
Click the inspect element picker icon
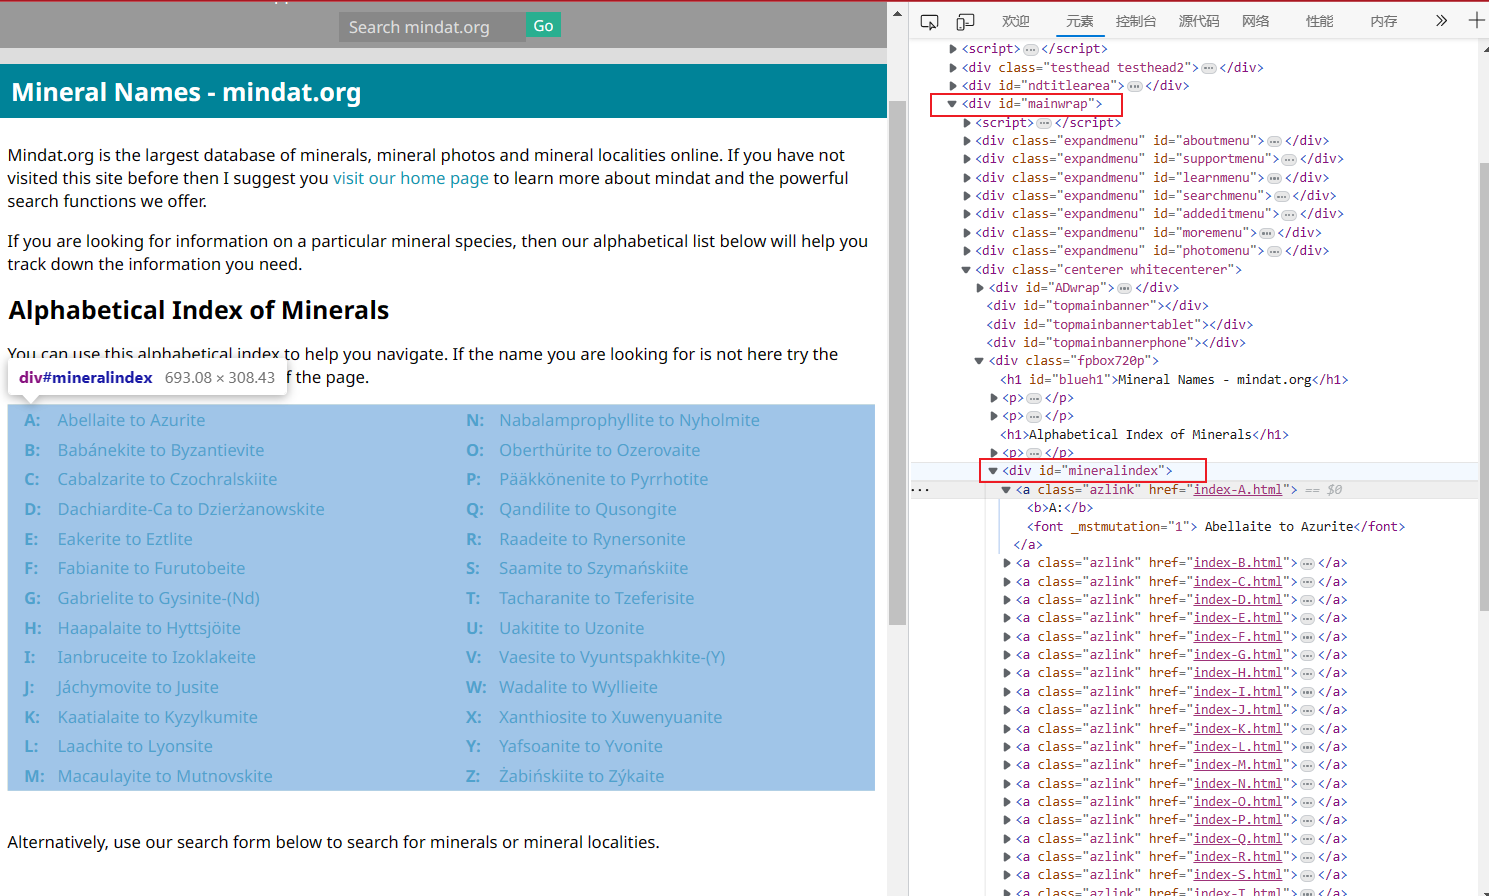(x=929, y=21)
